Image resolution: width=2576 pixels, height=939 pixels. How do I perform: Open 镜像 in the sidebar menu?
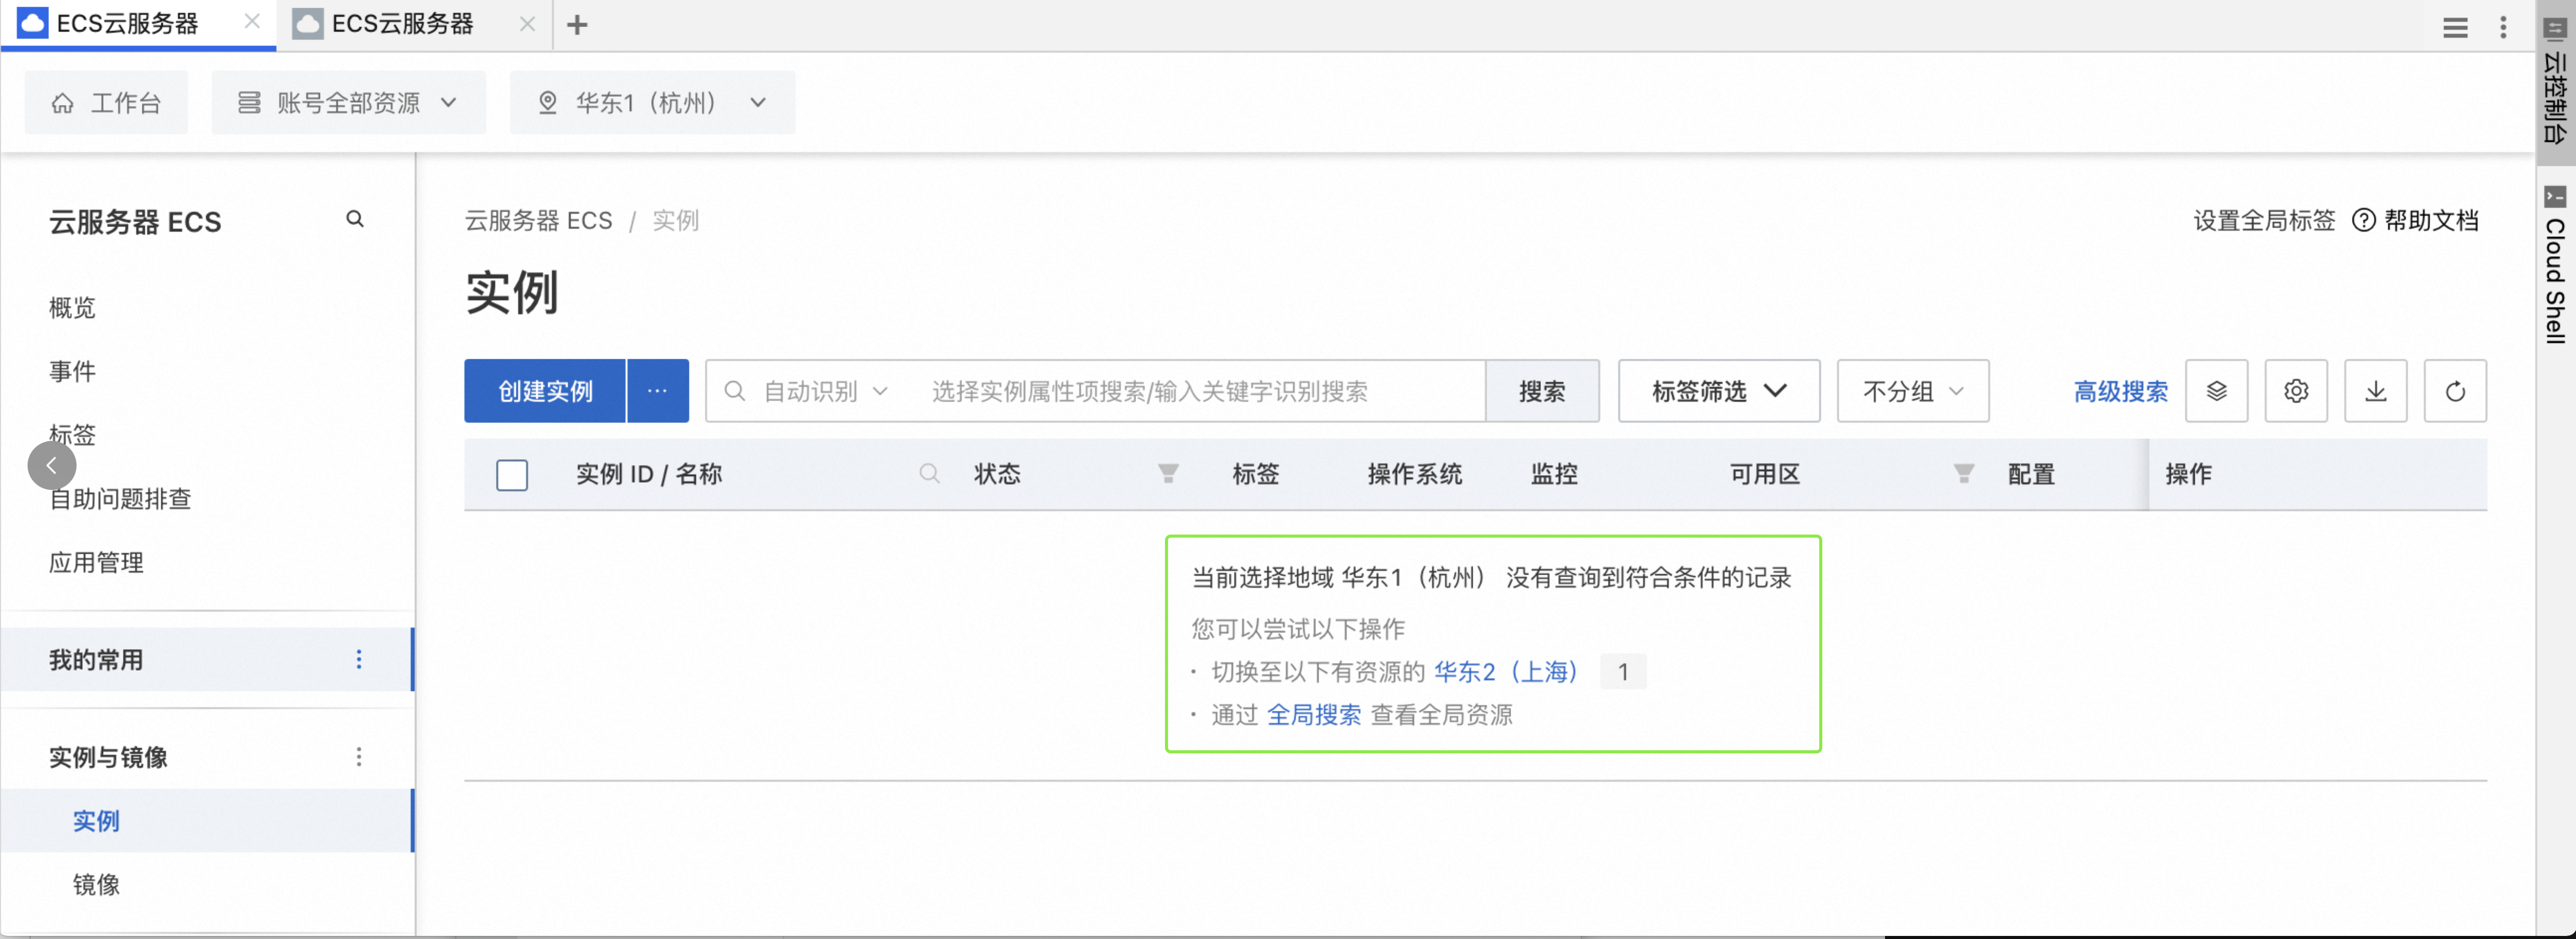click(96, 884)
